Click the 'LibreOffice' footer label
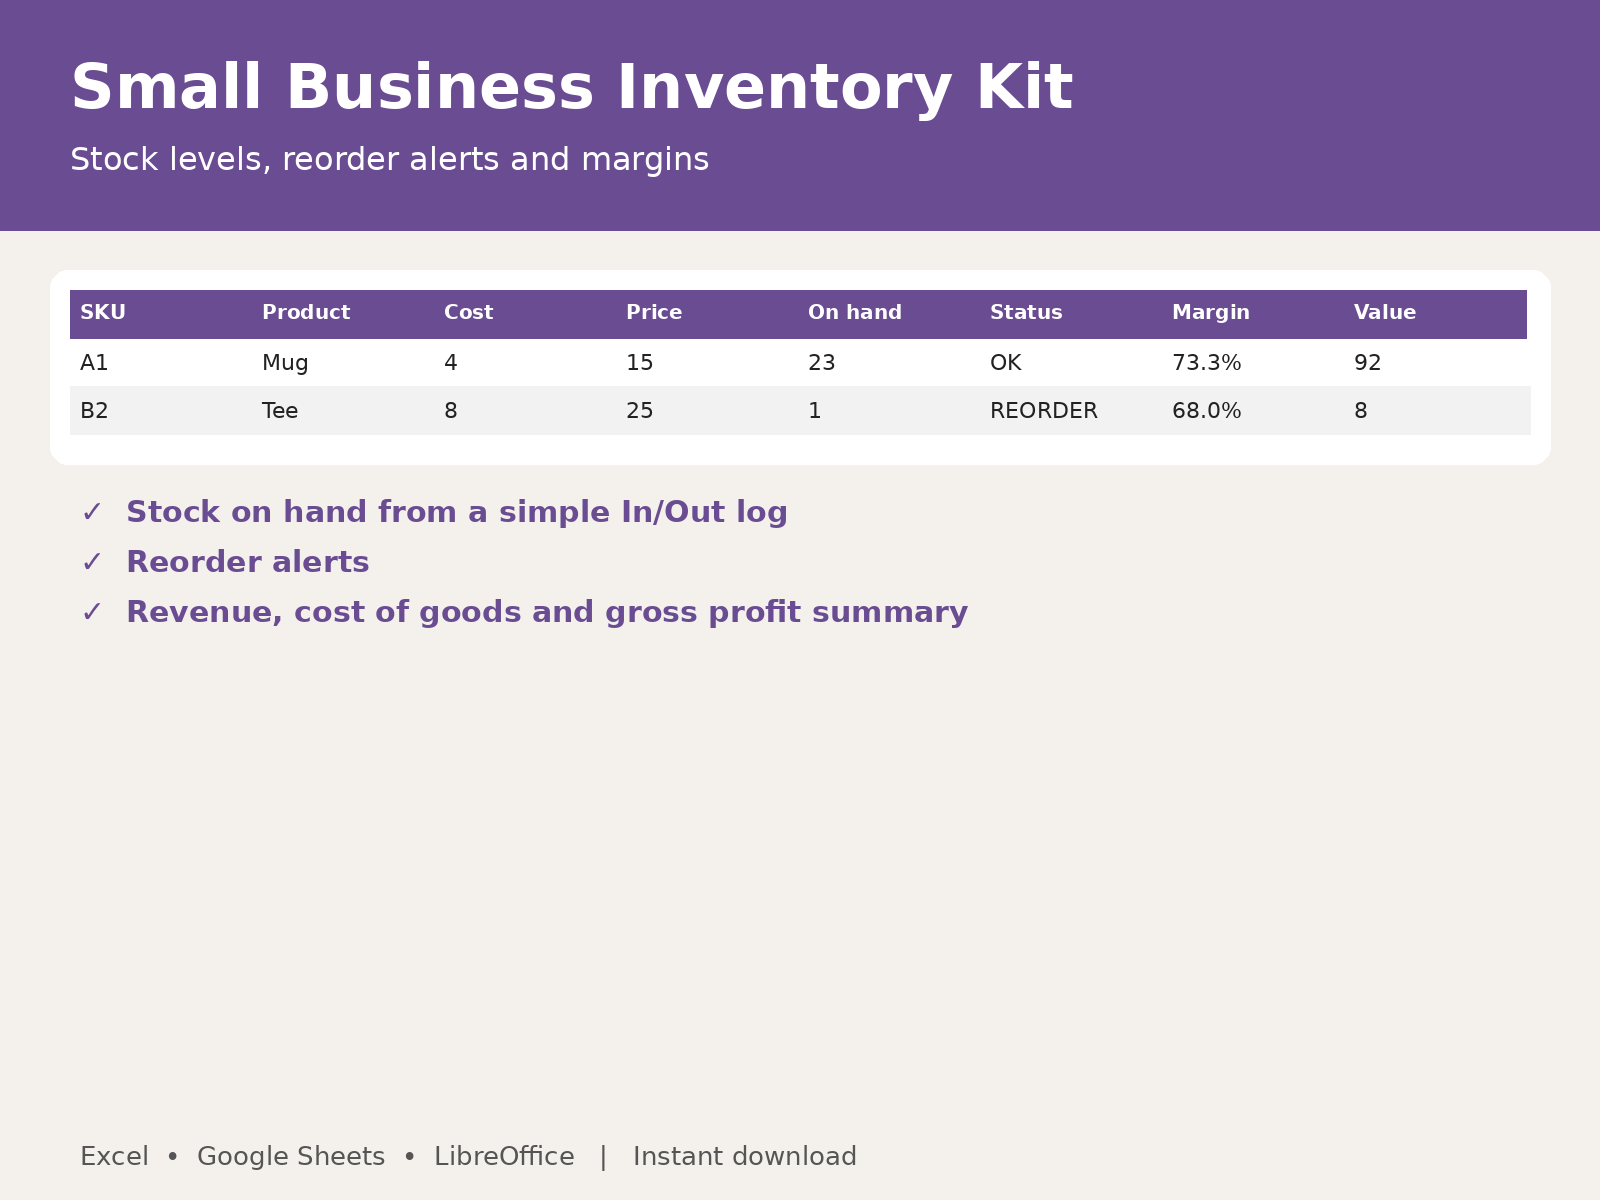Screen dimensions: 1600x1200 pos(504,1157)
